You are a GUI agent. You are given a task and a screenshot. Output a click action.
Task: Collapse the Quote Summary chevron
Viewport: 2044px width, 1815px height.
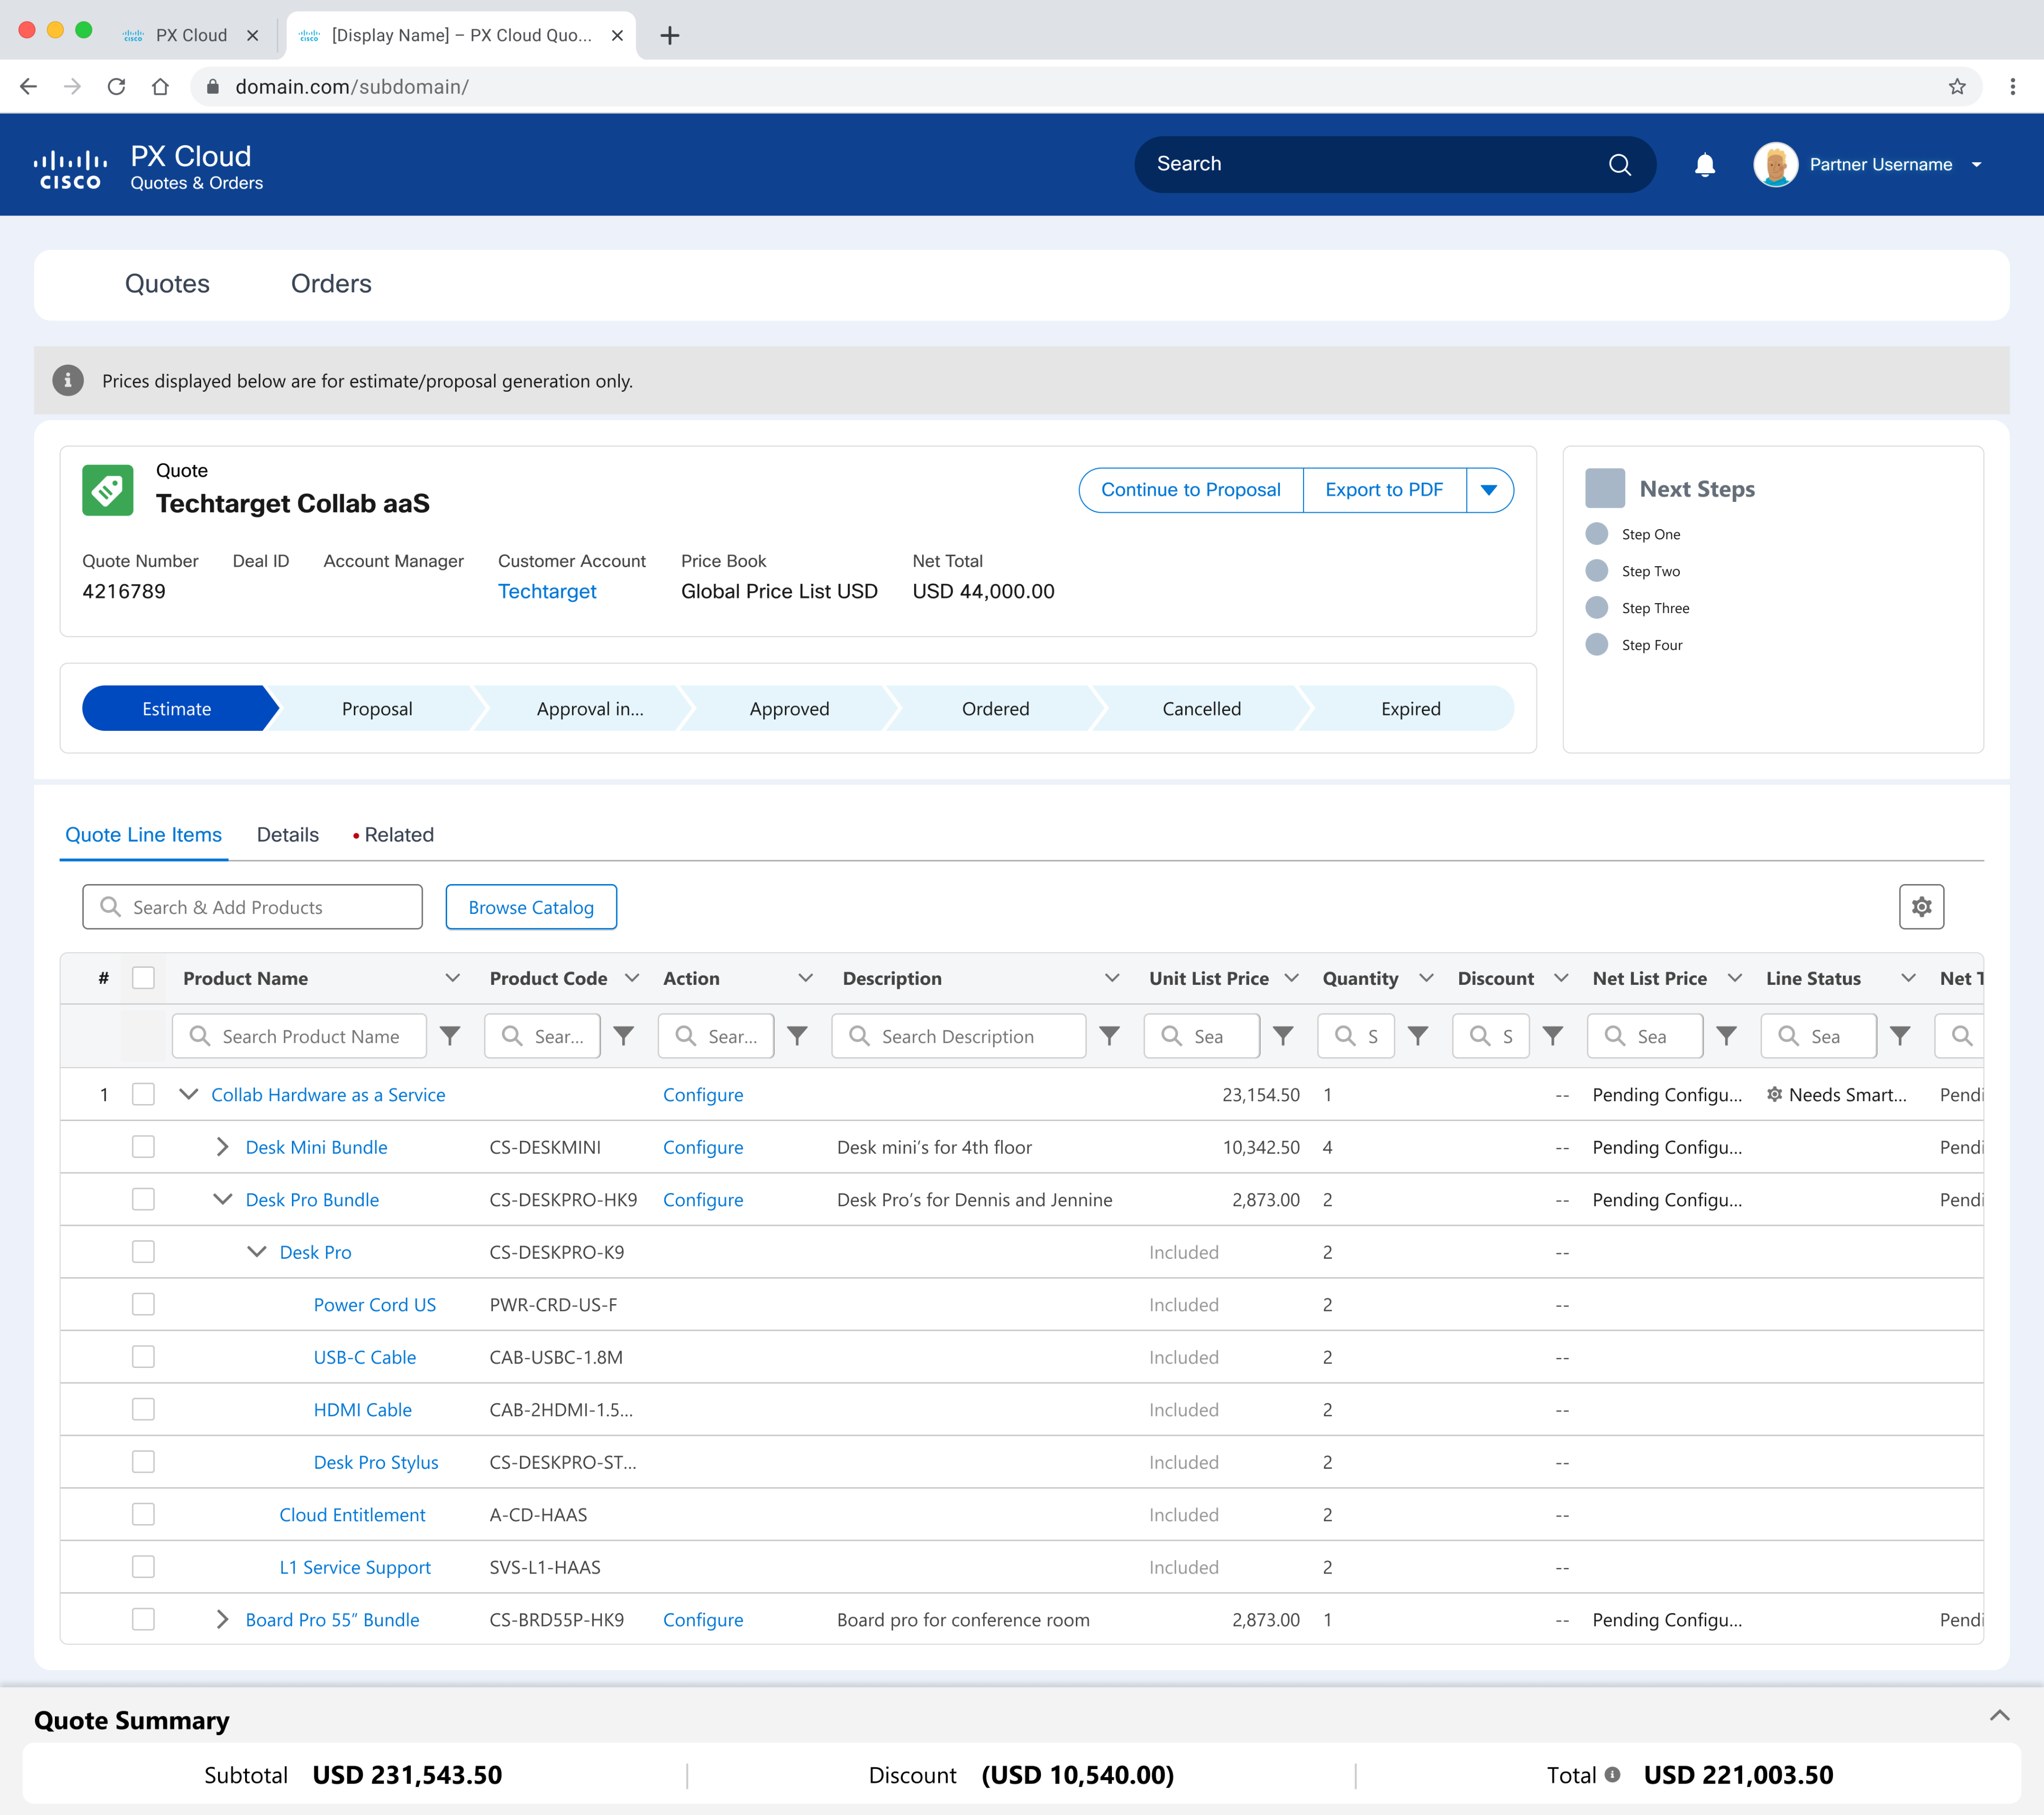click(x=1999, y=1716)
